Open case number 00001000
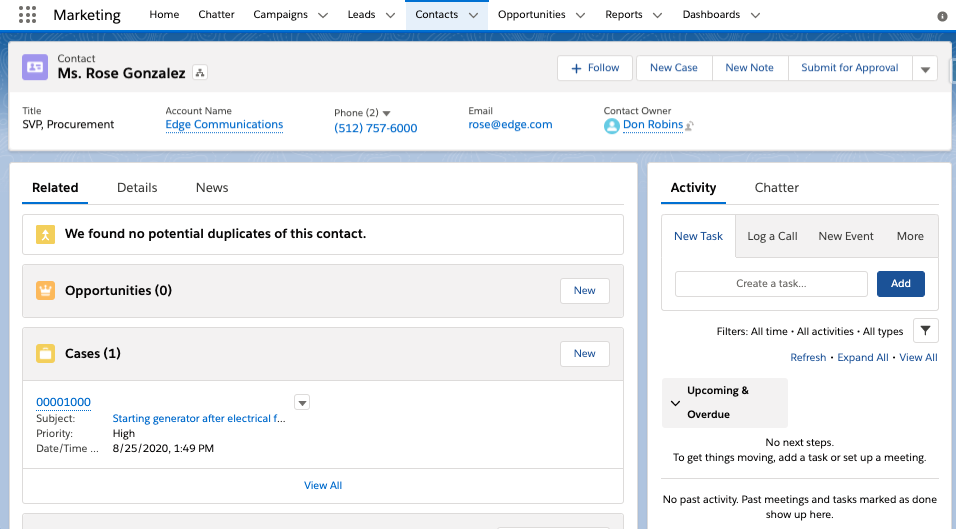956x529 pixels. click(x=63, y=402)
